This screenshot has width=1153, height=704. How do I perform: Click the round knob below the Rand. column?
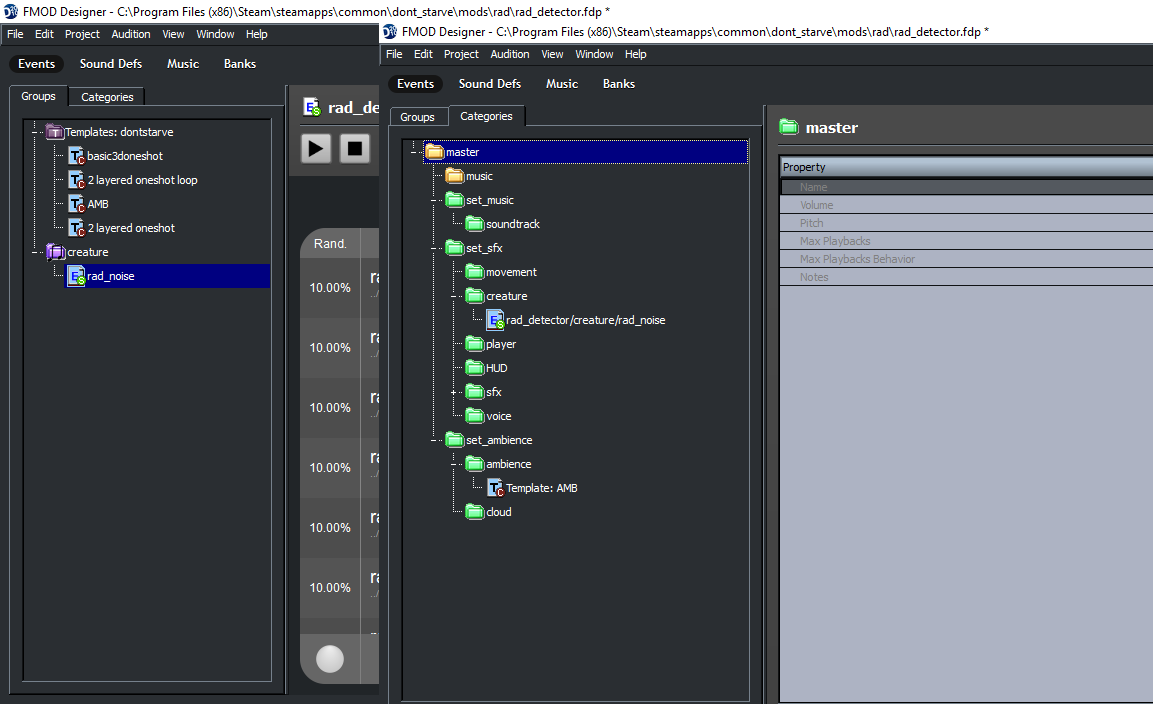(x=330, y=658)
